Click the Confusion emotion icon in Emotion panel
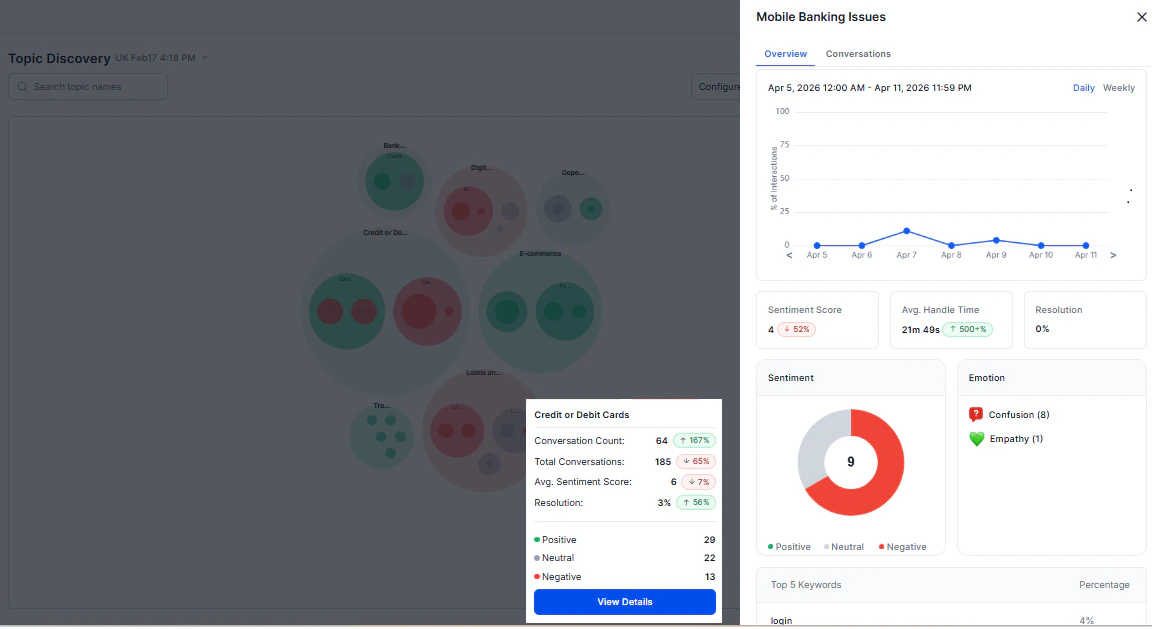The image size is (1152, 629). (977, 413)
